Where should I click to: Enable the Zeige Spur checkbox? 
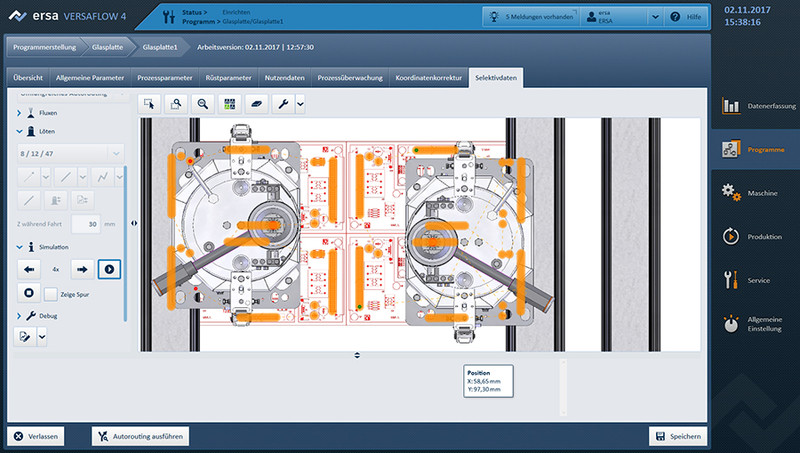point(51,293)
